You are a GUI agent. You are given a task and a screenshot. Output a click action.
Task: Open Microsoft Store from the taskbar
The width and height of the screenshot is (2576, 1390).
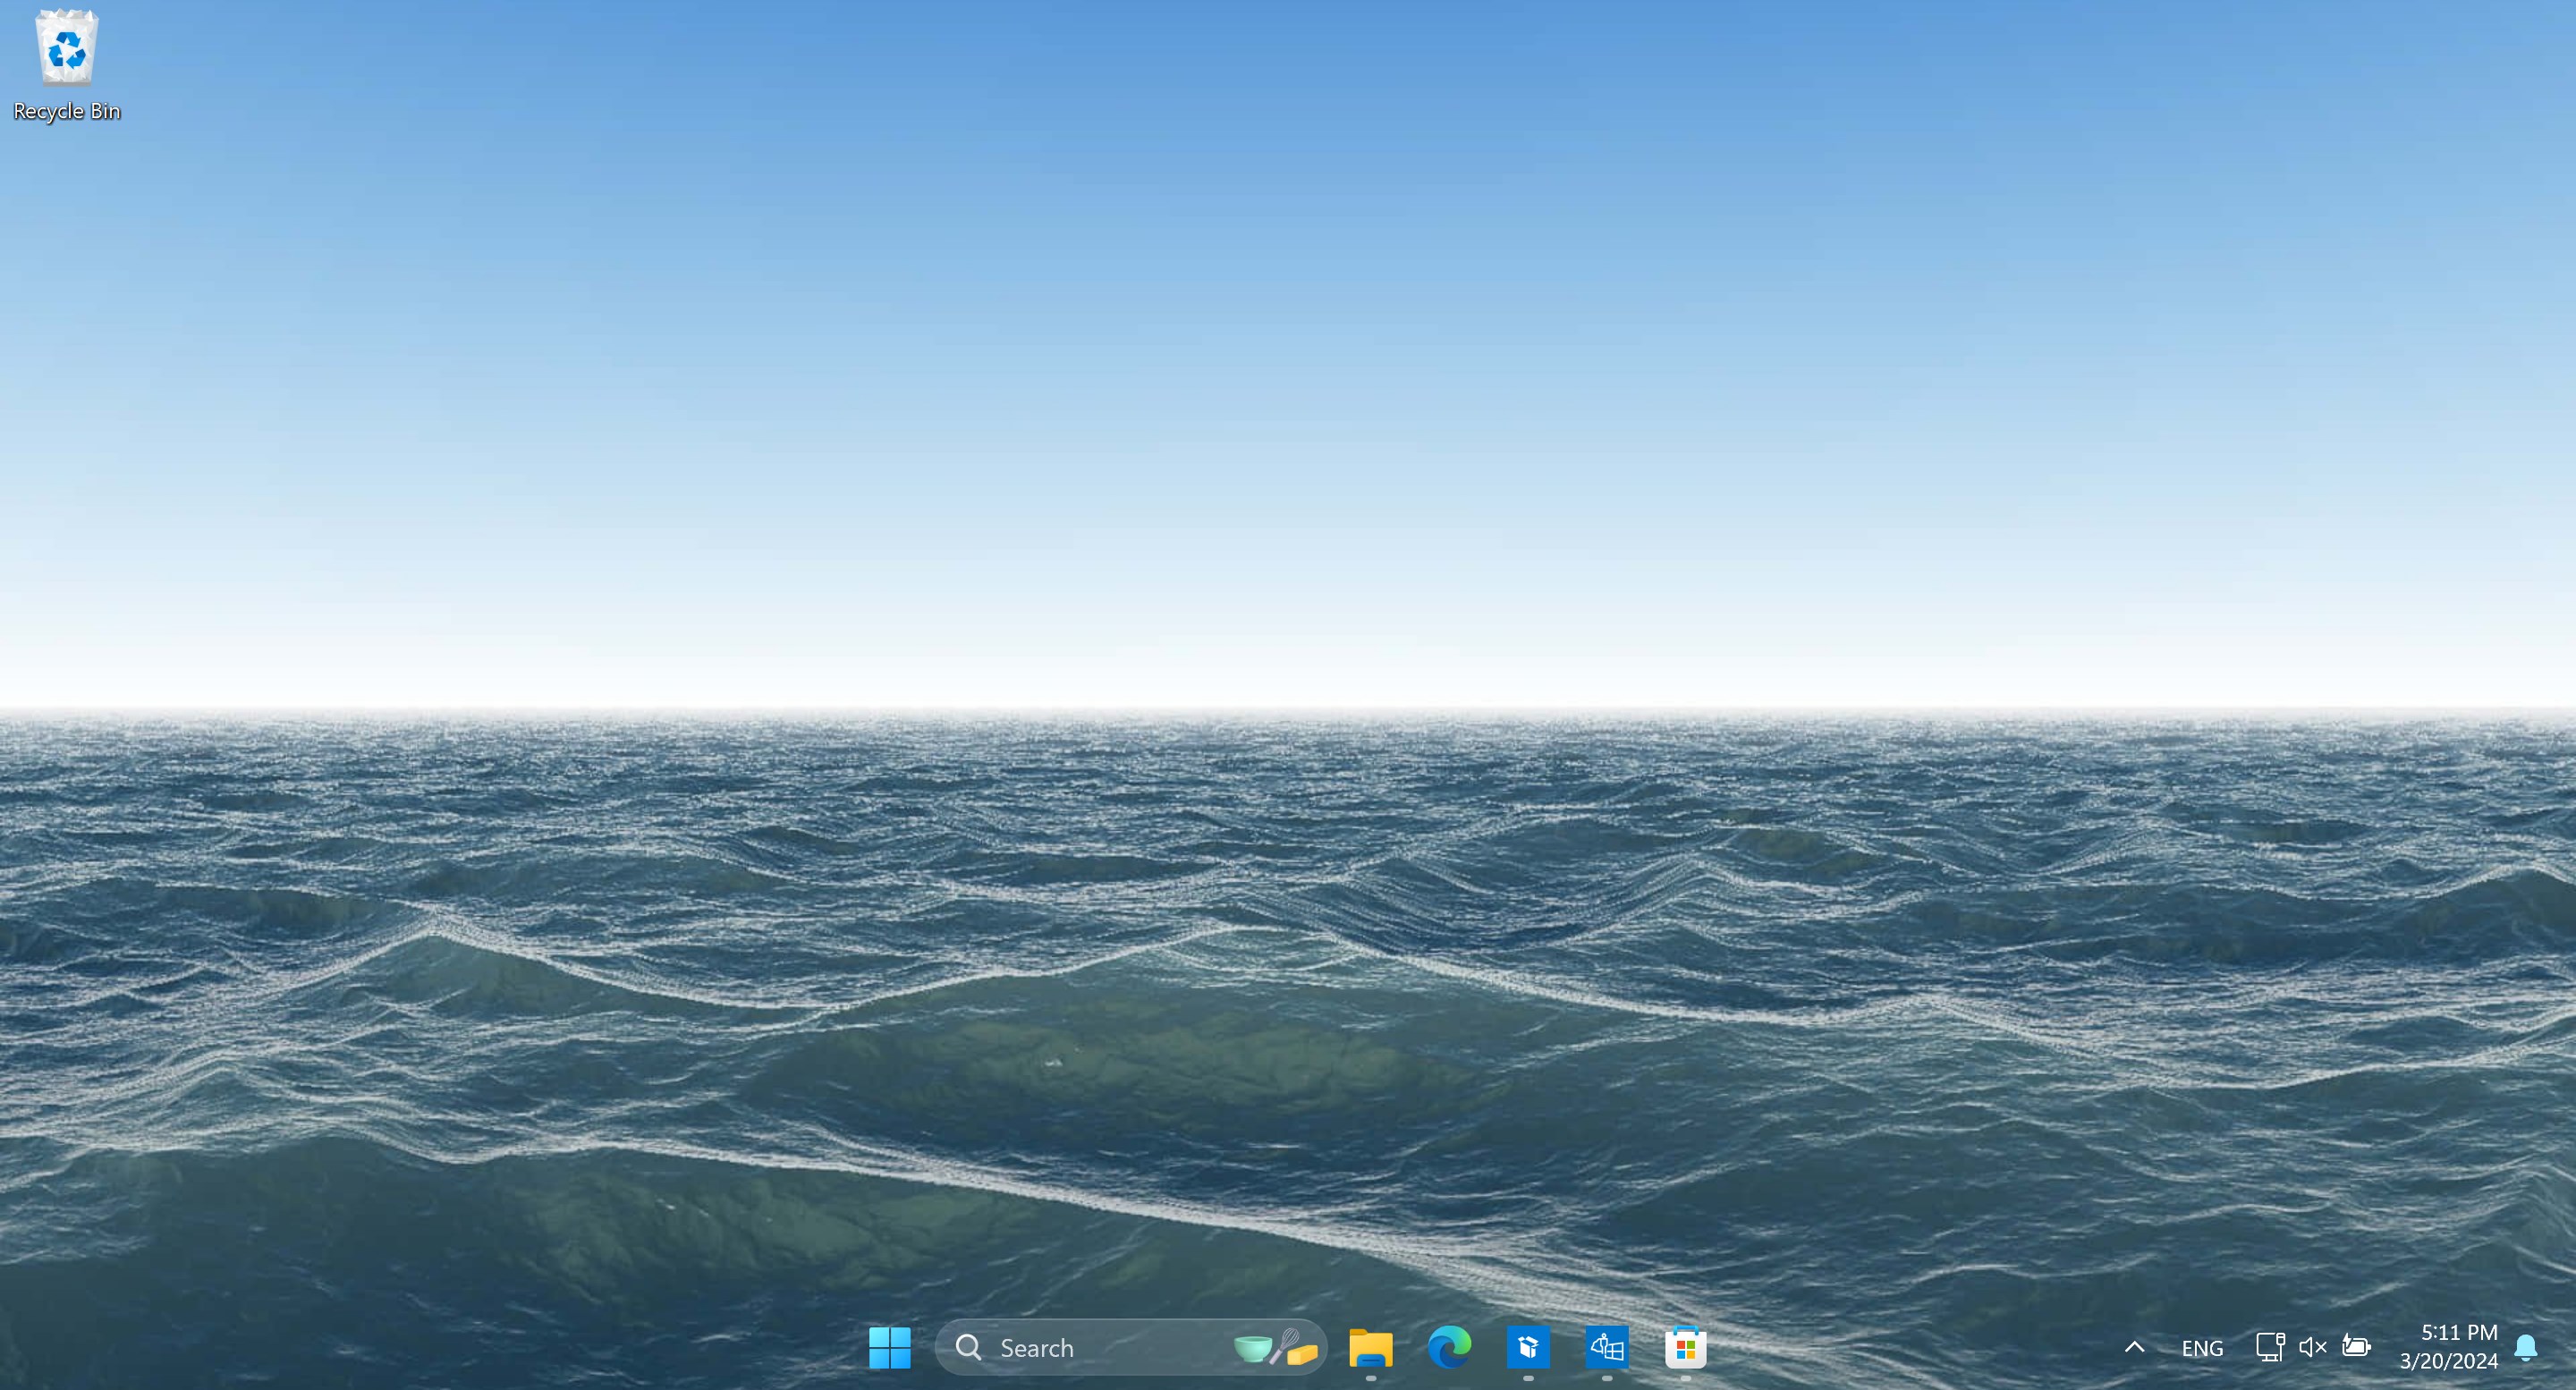tap(1685, 1347)
